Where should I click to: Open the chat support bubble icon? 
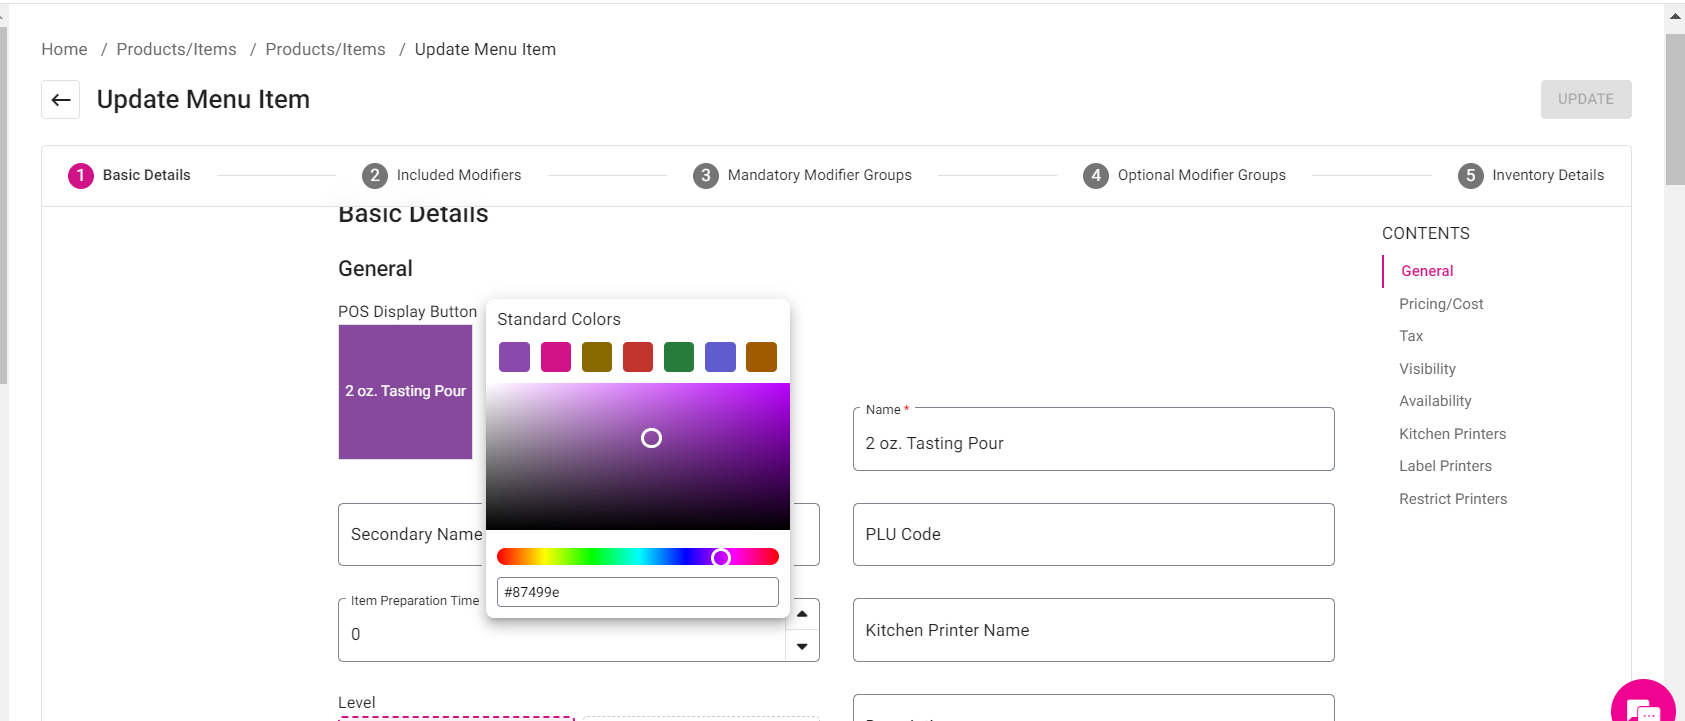pyautogui.click(x=1643, y=706)
